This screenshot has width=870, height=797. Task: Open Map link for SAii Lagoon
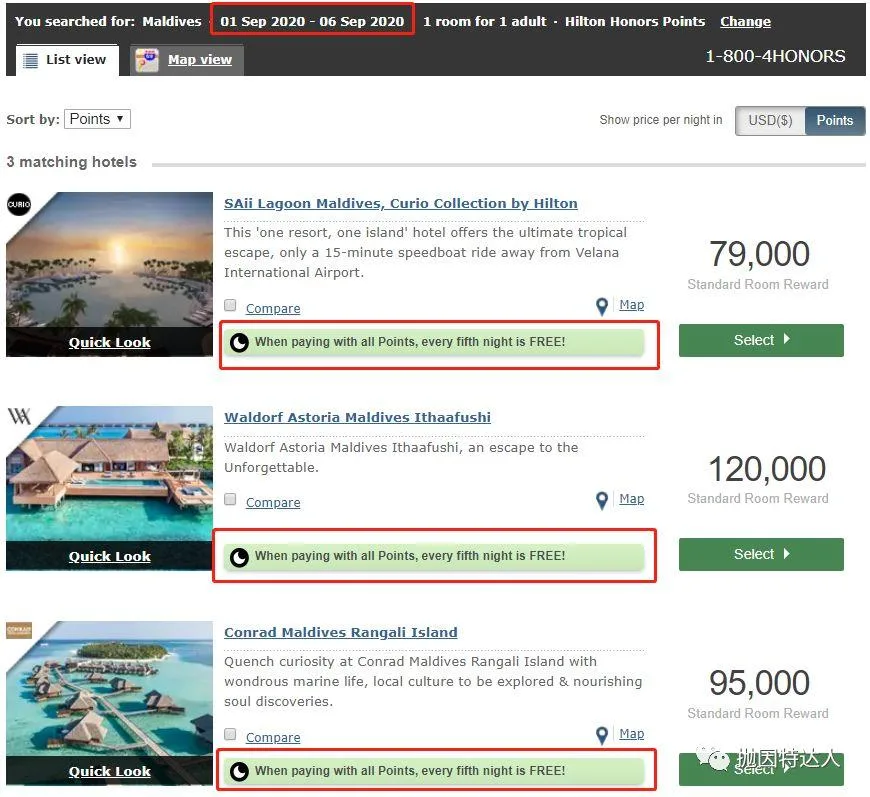(631, 305)
